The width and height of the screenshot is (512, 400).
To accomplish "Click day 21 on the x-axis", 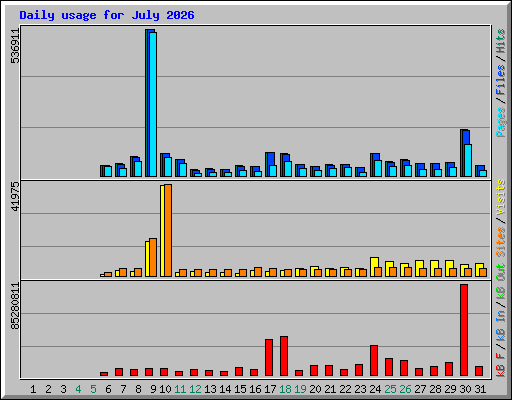I will 330,389.
